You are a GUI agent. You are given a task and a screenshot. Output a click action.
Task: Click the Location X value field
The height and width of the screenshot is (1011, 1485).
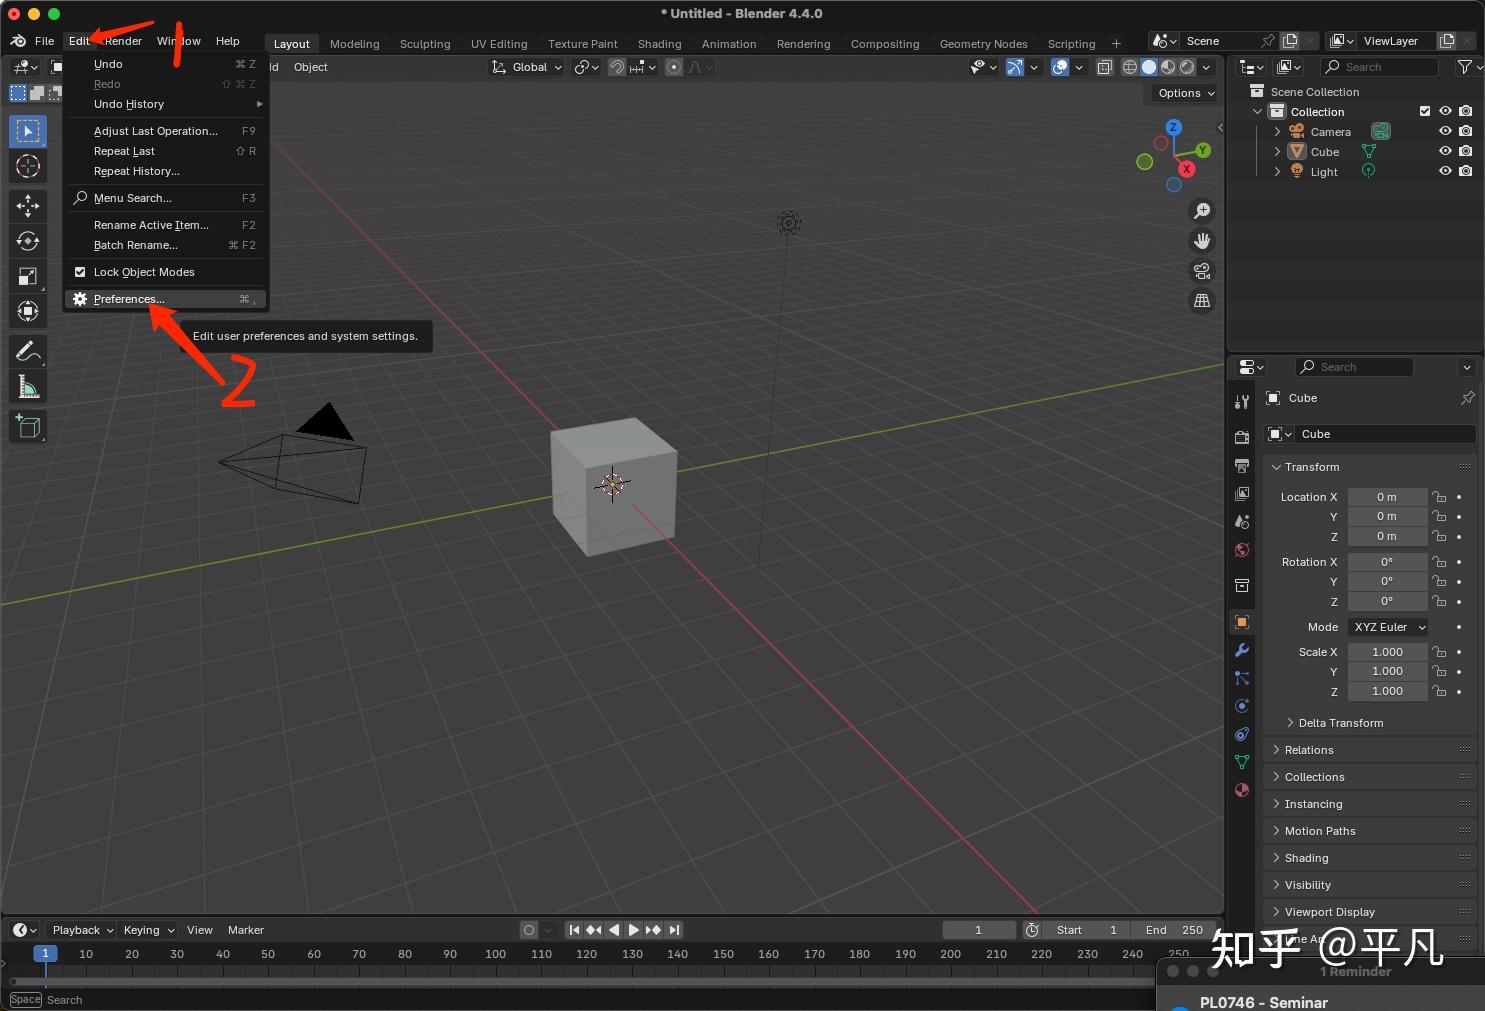point(1386,497)
